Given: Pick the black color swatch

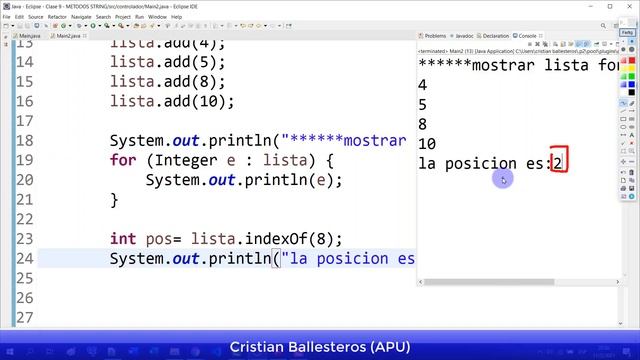Looking at the screenshot, I should pos(632,92).
